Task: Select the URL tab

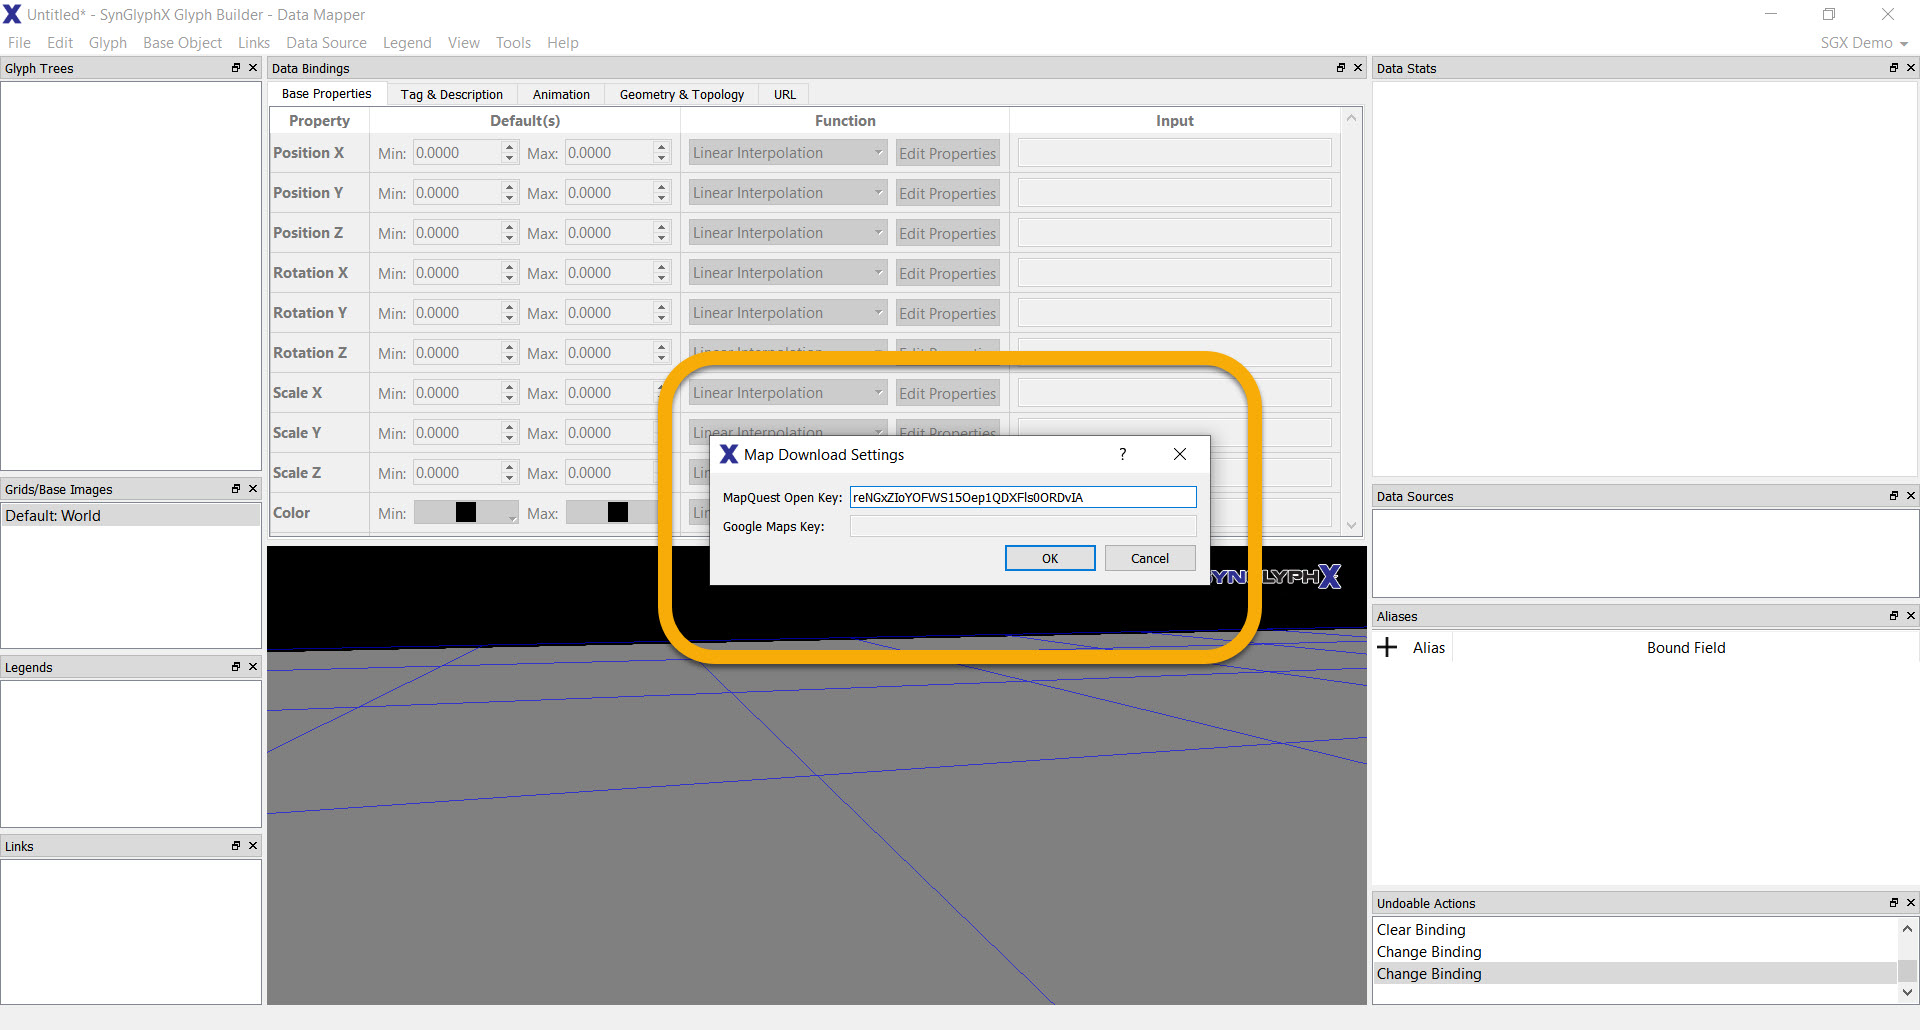Action: [x=785, y=95]
